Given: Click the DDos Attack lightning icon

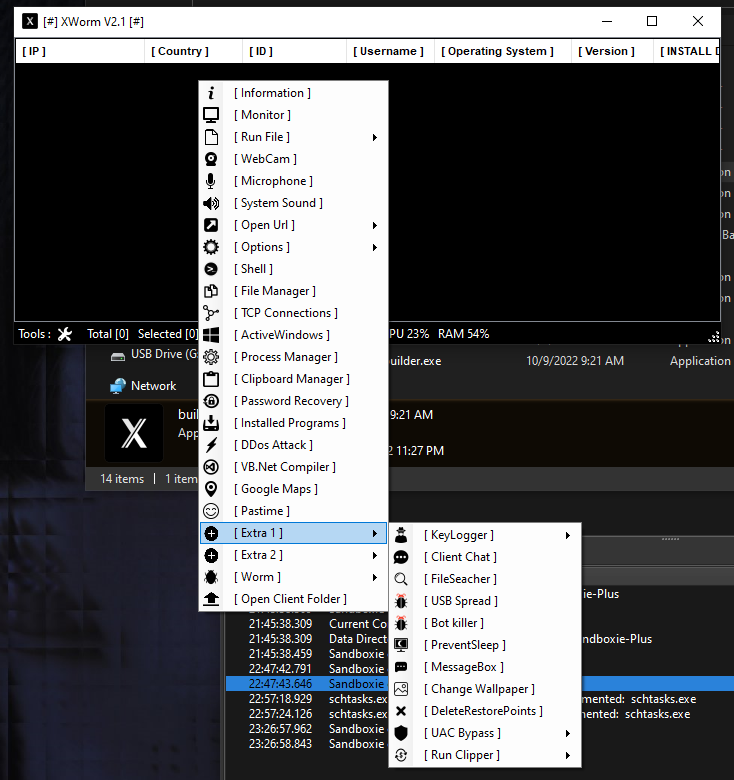Looking at the screenshot, I should point(211,445).
